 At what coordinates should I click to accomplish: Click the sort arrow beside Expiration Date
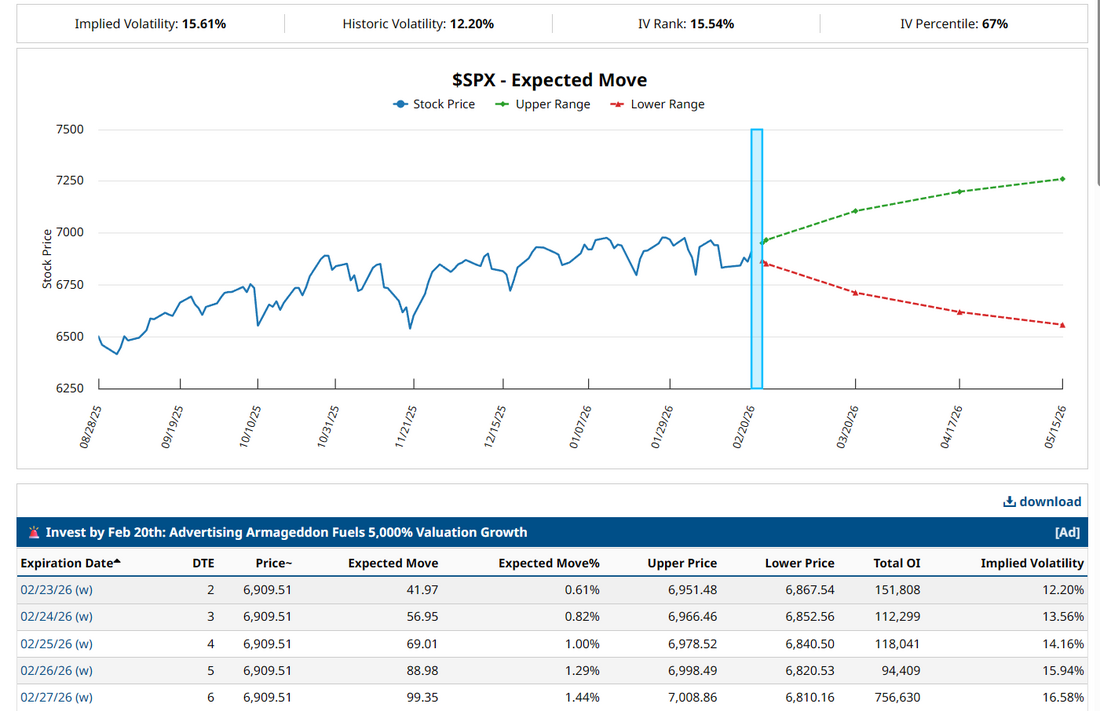pyautogui.click(x=118, y=562)
